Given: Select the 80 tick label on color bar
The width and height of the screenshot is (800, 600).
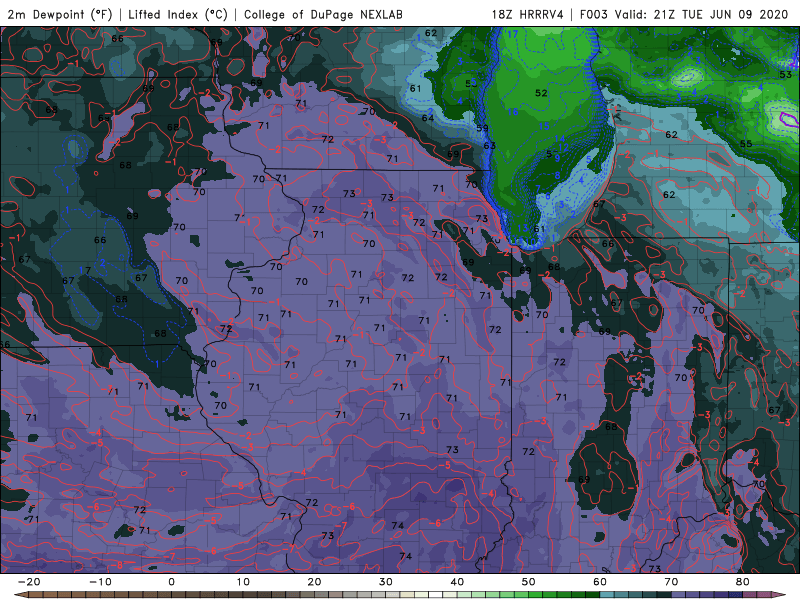Looking at the screenshot, I should click(743, 582).
